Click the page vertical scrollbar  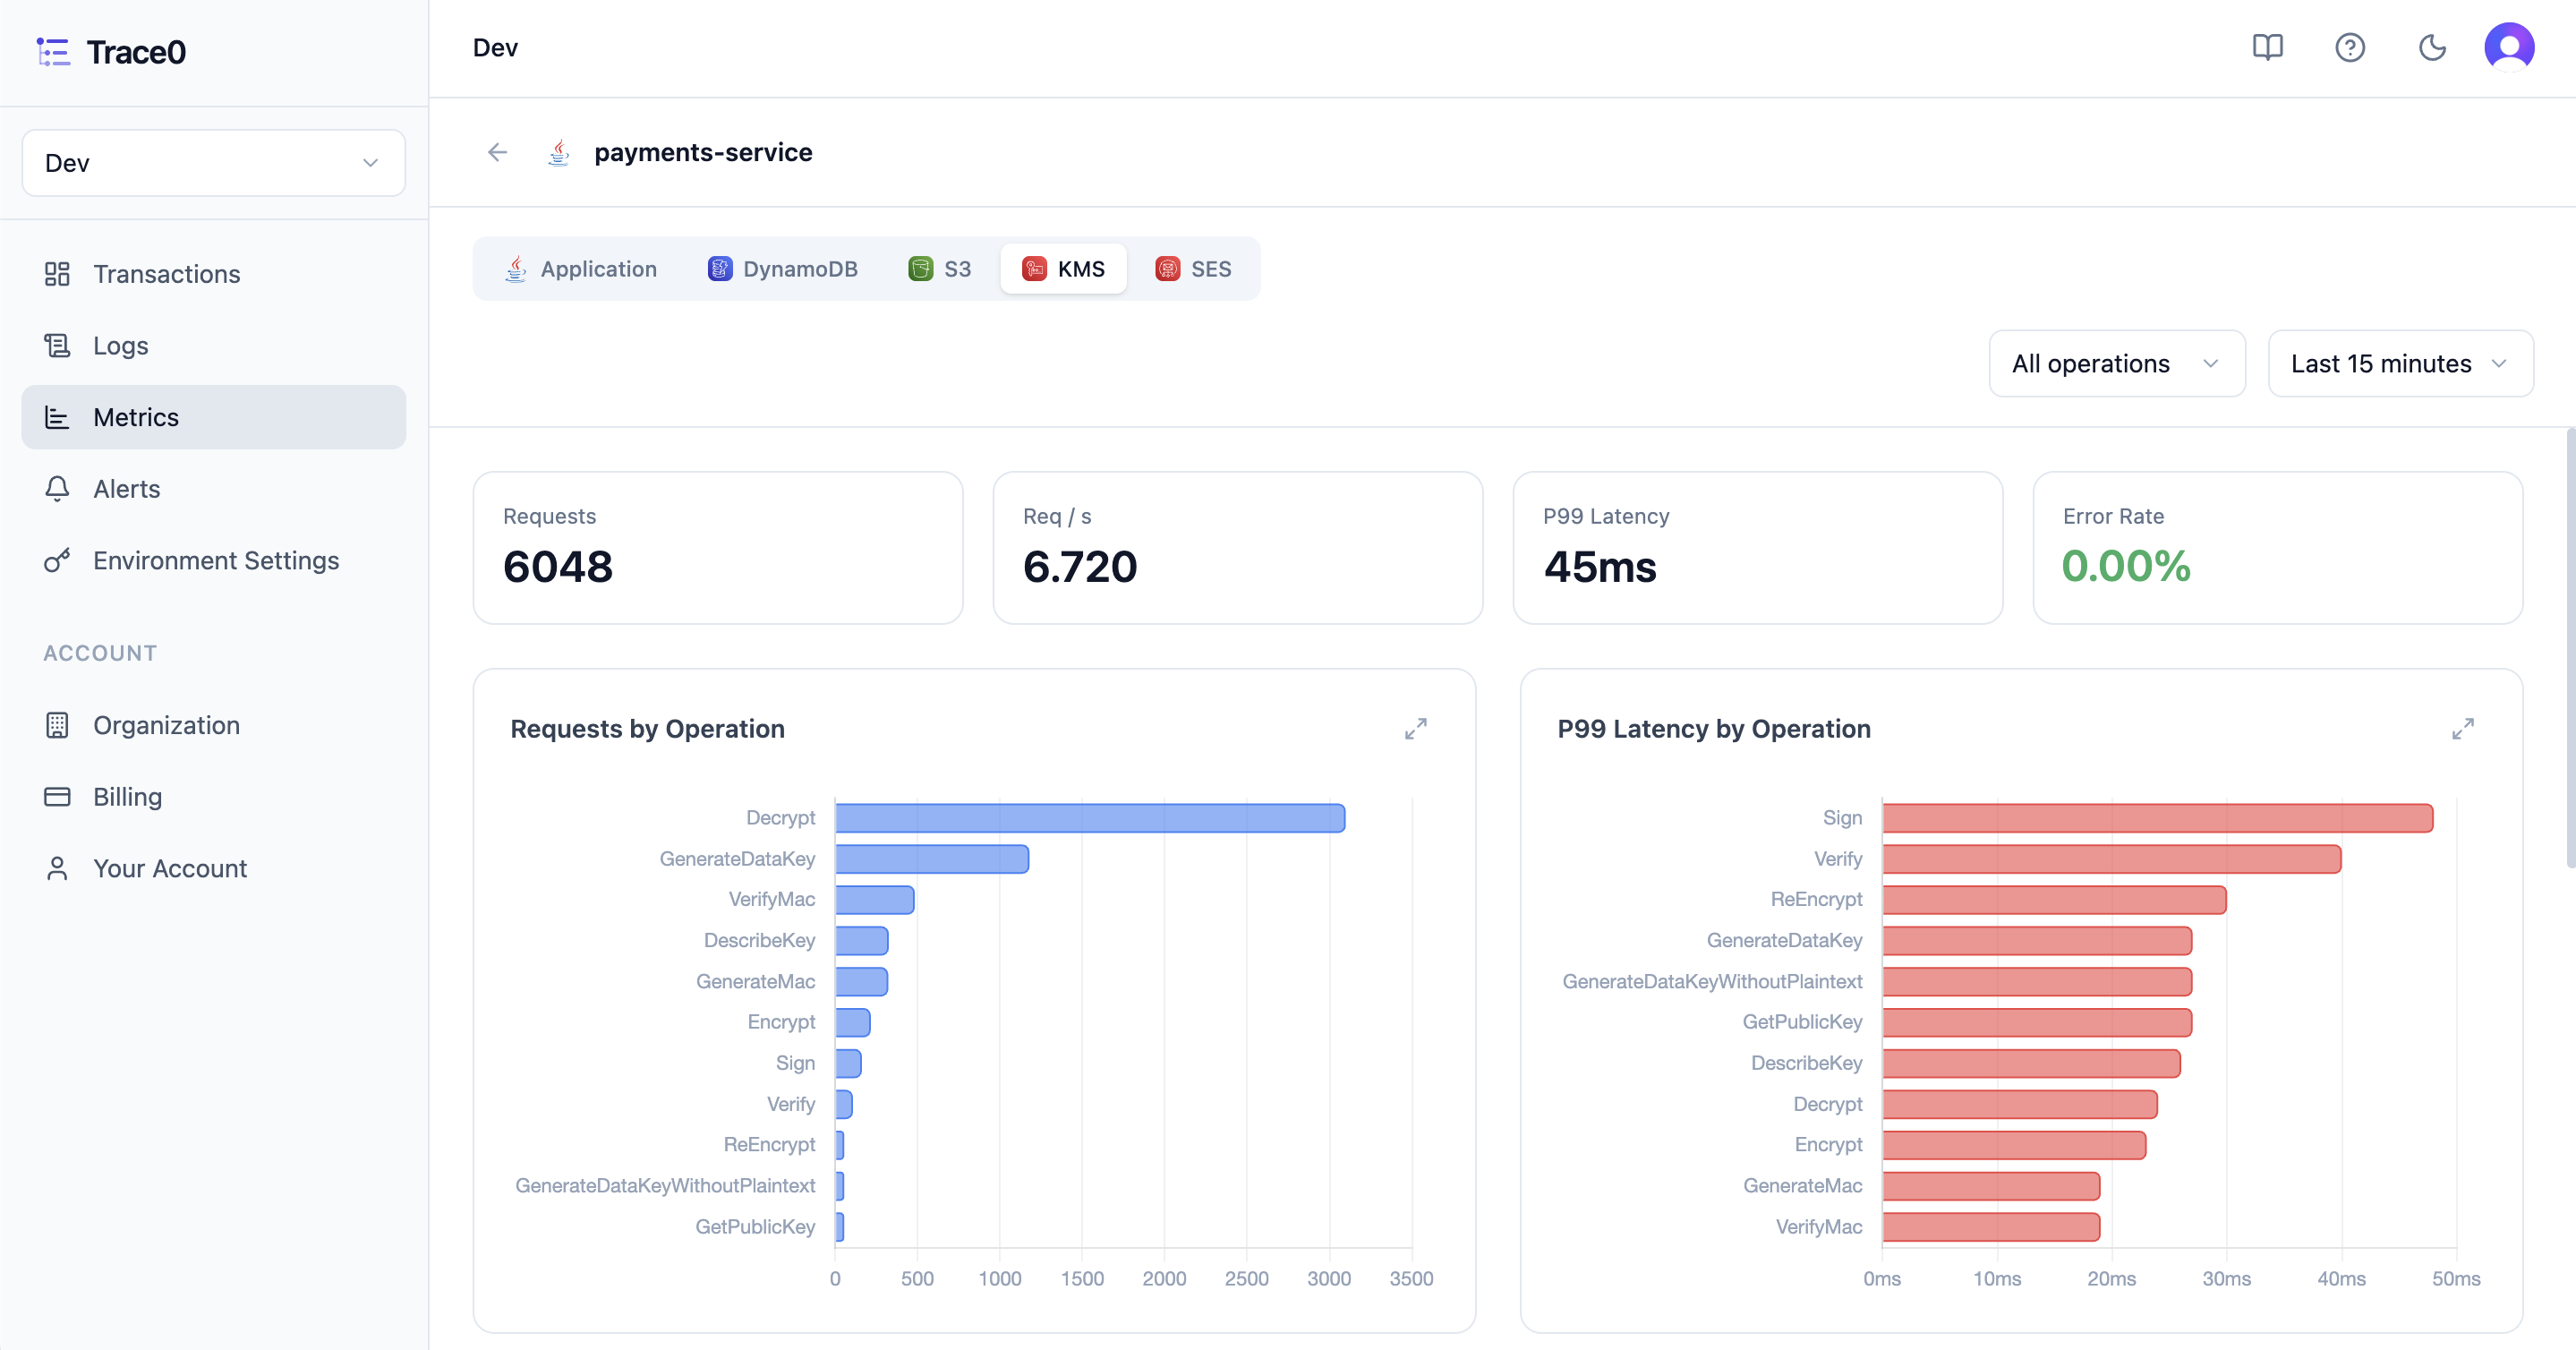(x=2569, y=648)
